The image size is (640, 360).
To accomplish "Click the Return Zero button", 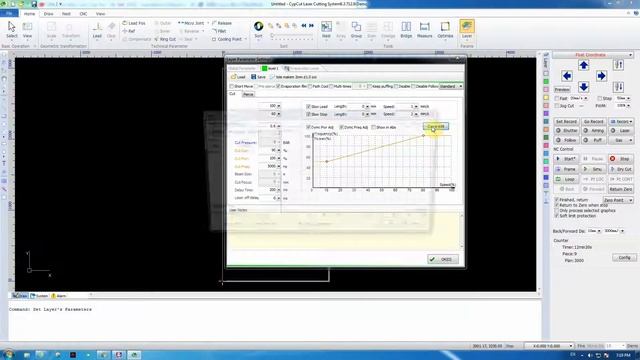I will [x=620, y=189].
